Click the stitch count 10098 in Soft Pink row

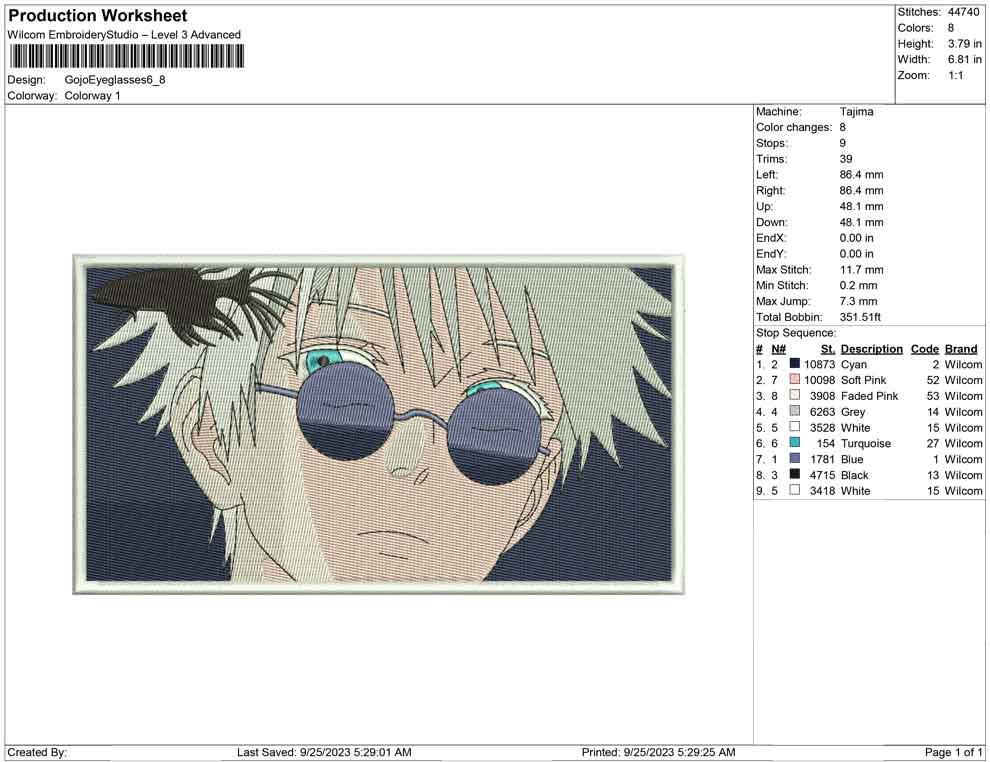click(x=820, y=380)
